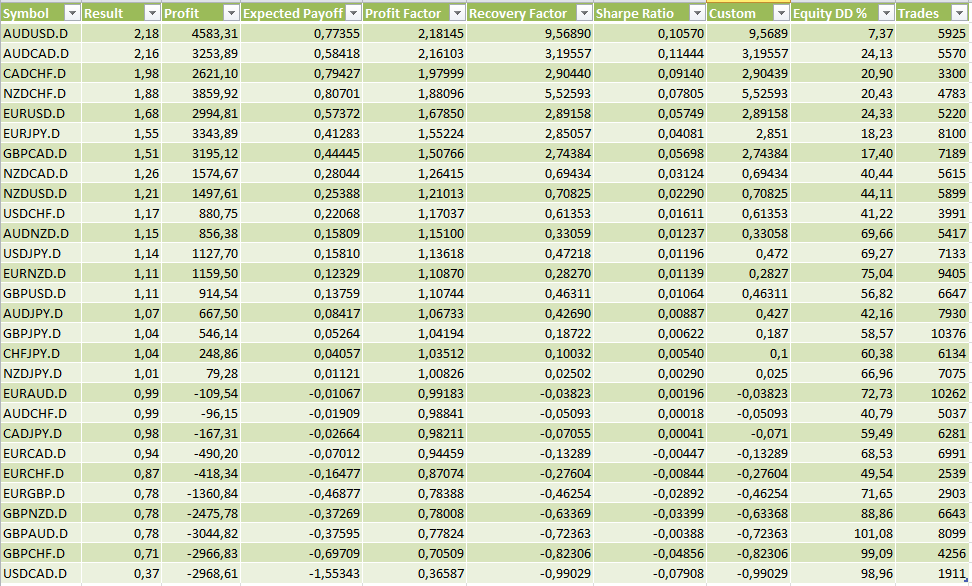
Task: Select the USDJPY.D symbol cell
Action: pos(41,254)
